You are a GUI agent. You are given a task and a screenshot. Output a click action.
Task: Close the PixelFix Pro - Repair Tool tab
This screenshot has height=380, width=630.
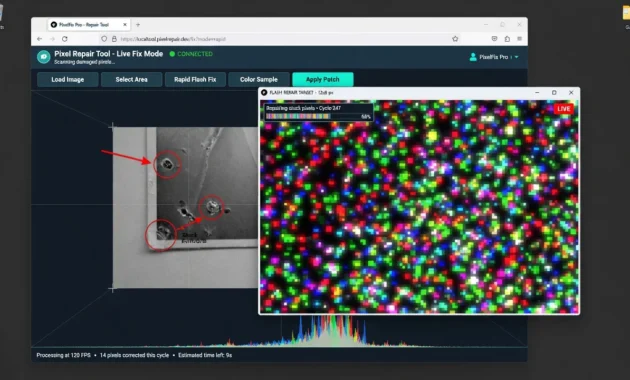click(x=125, y=25)
